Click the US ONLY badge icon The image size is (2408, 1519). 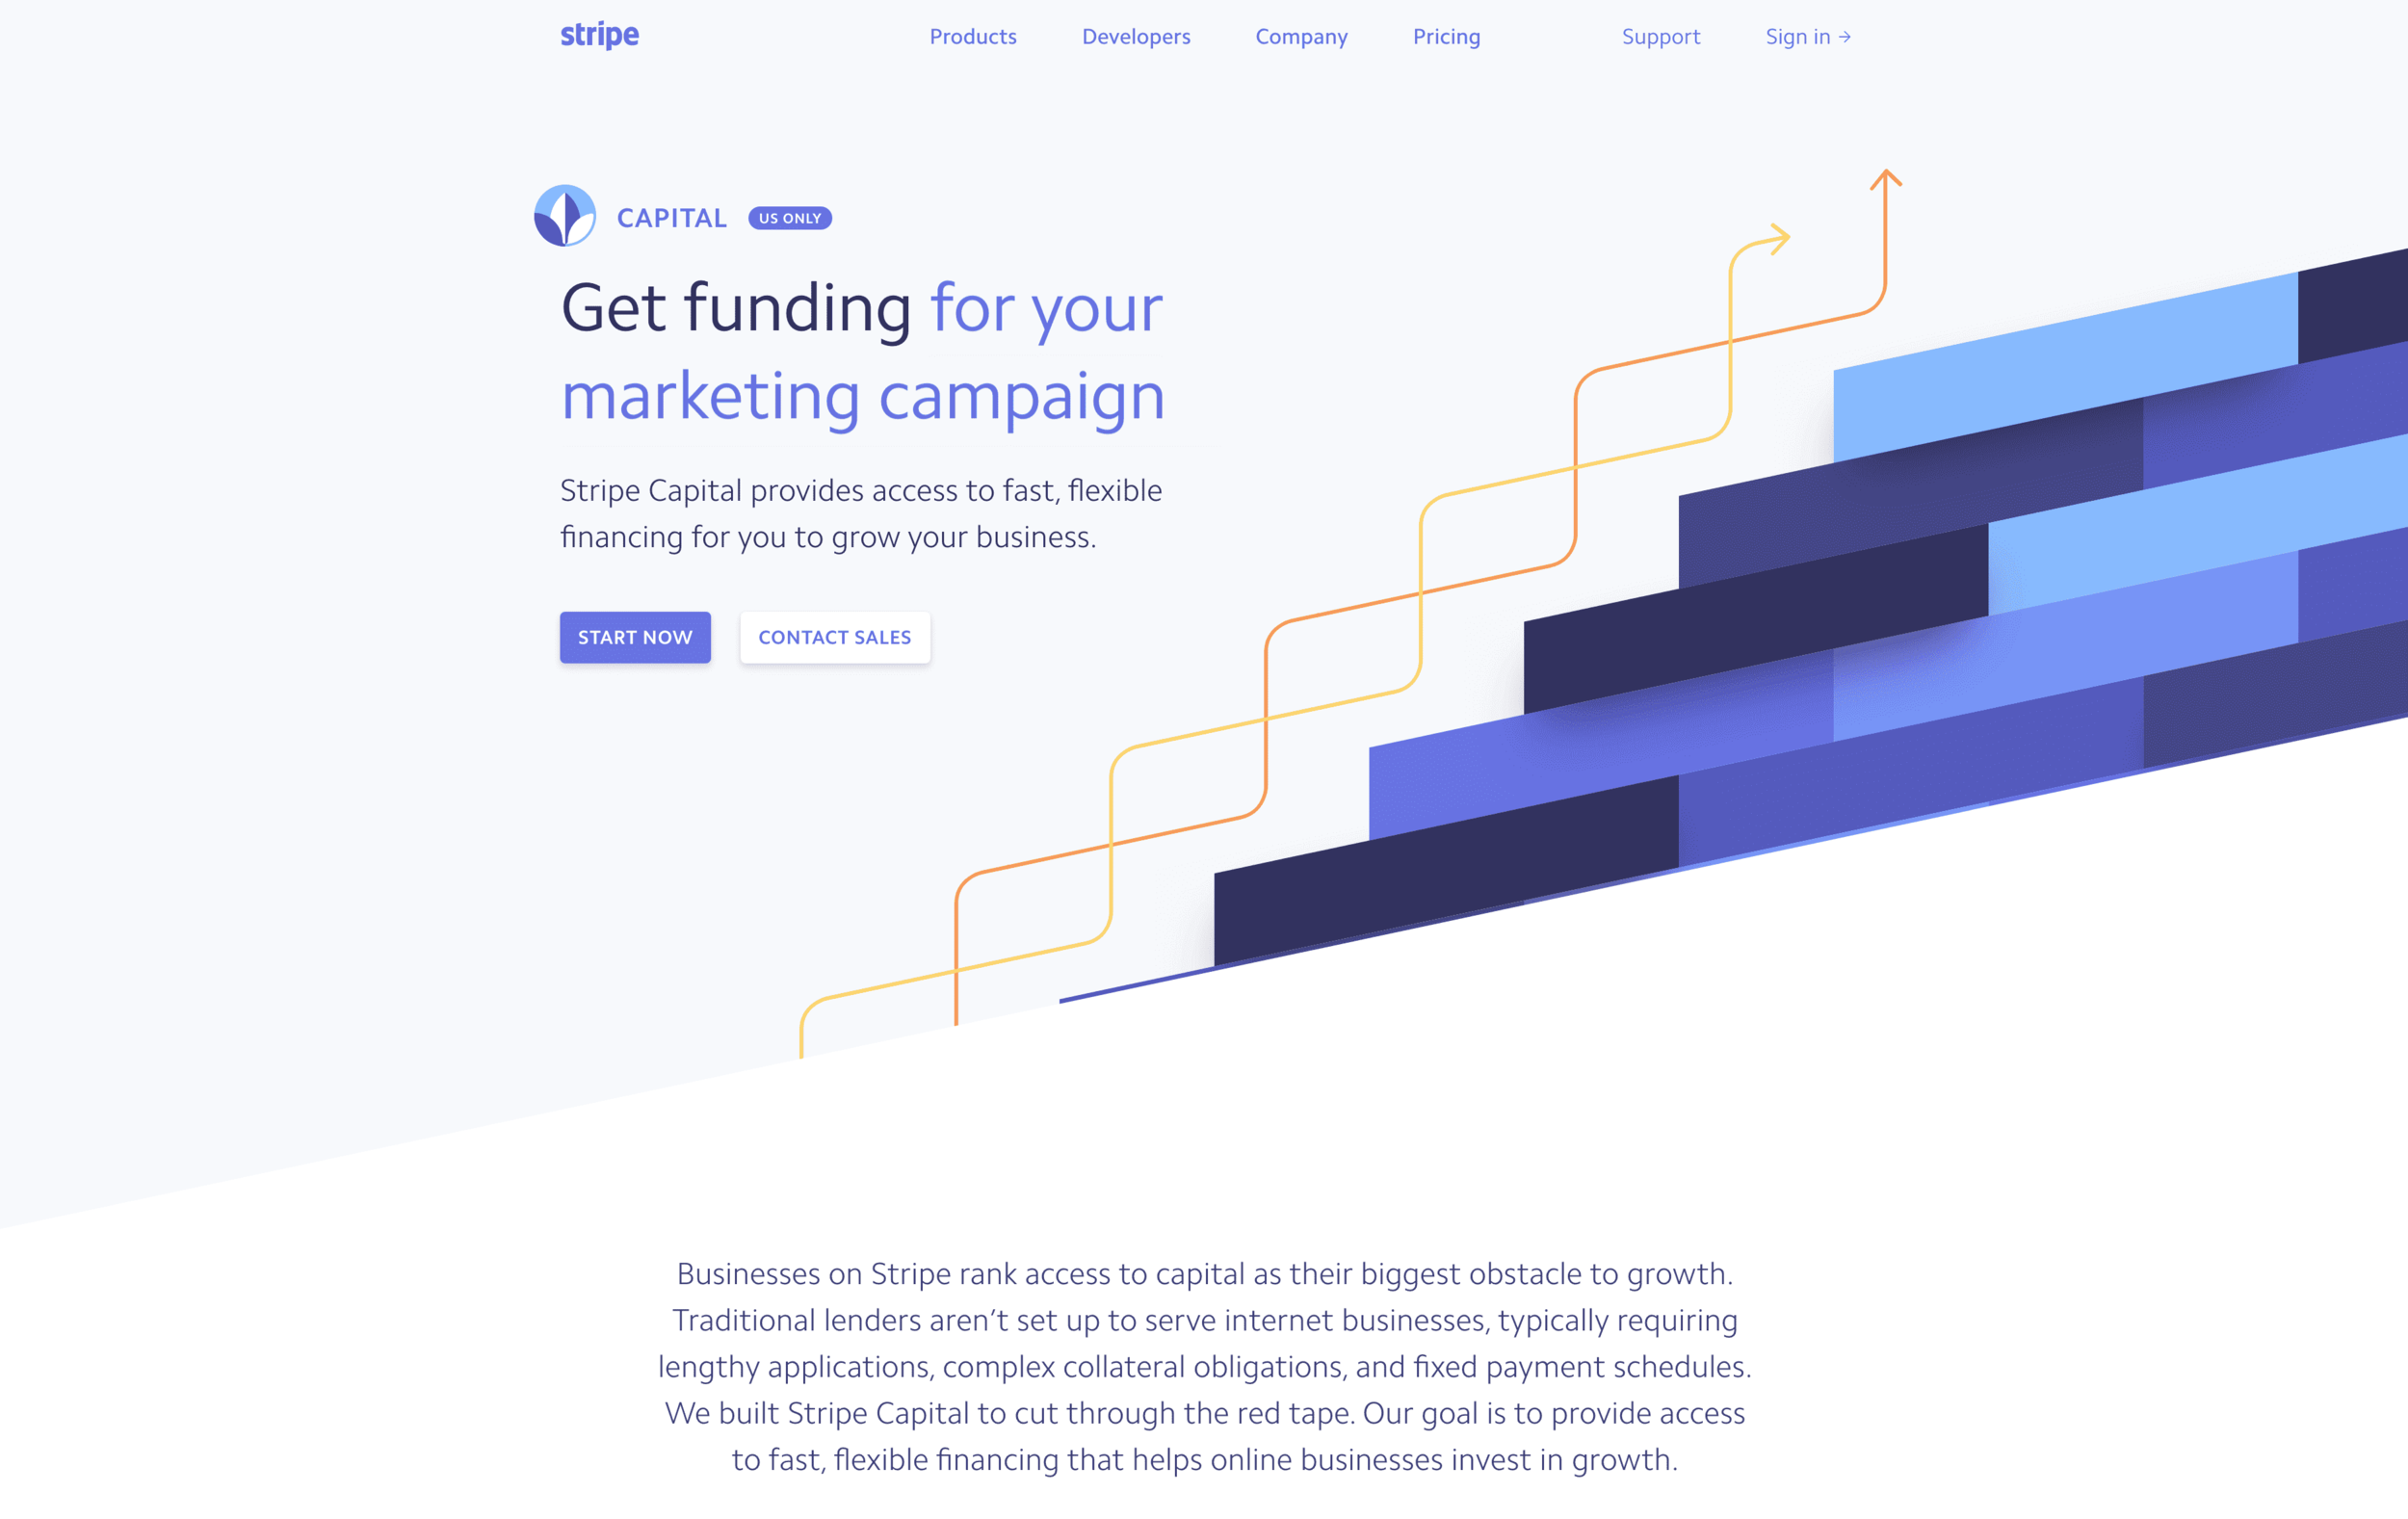[x=788, y=217]
